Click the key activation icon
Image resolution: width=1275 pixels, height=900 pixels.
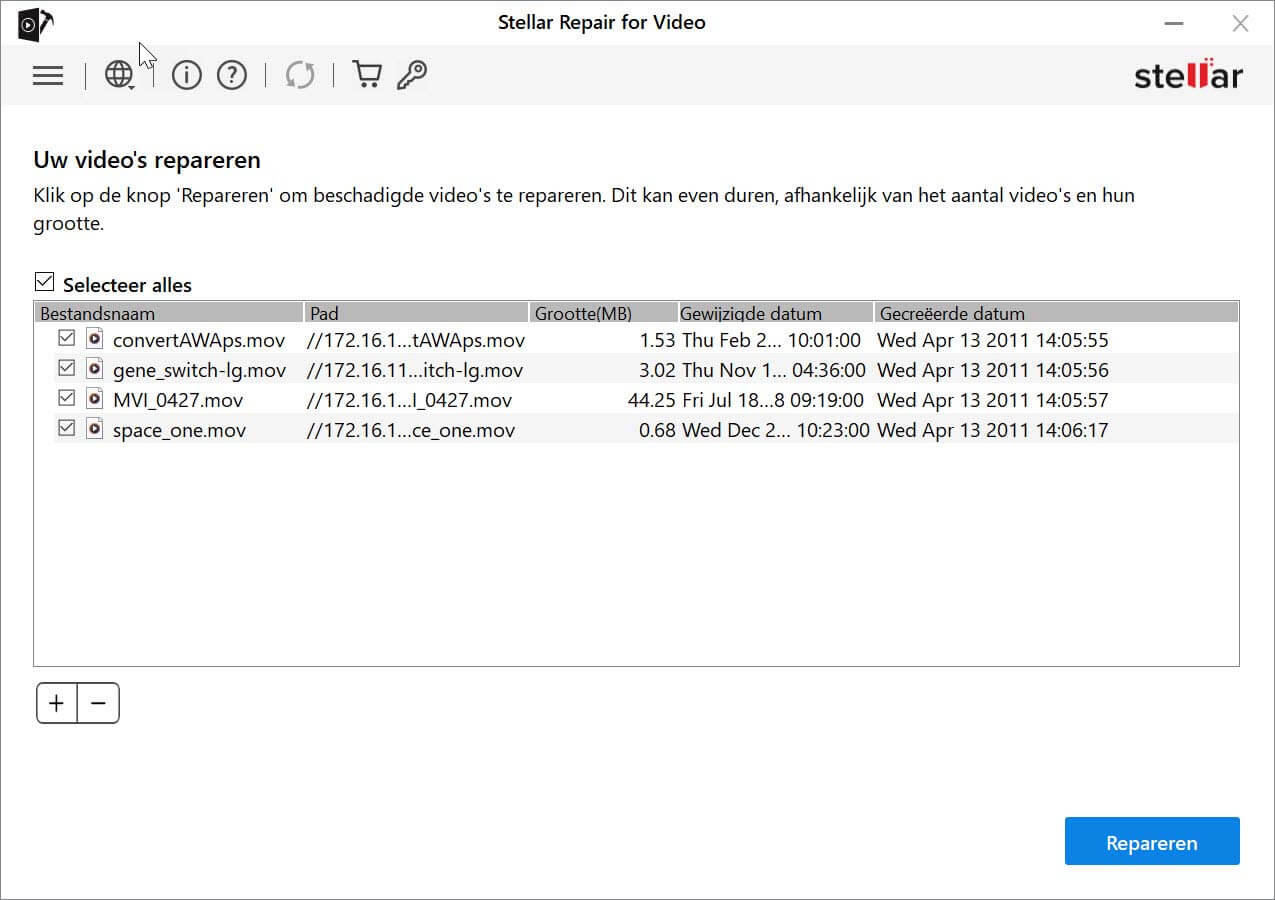[412, 75]
